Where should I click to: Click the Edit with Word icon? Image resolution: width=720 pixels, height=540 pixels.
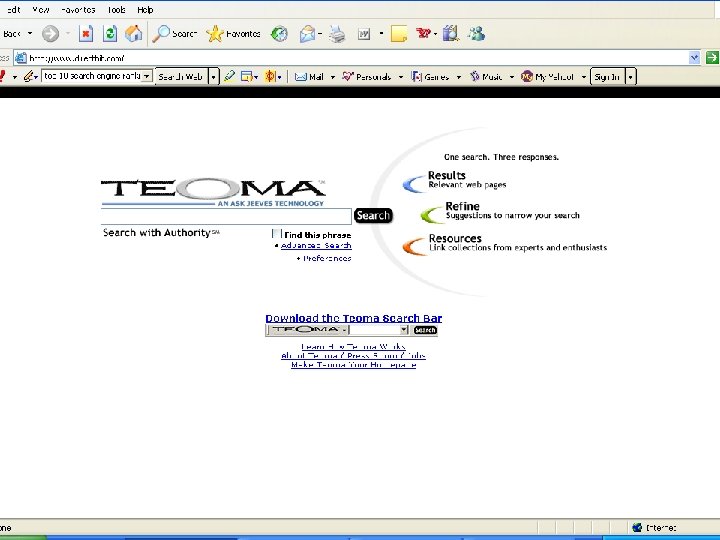(x=364, y=34)
